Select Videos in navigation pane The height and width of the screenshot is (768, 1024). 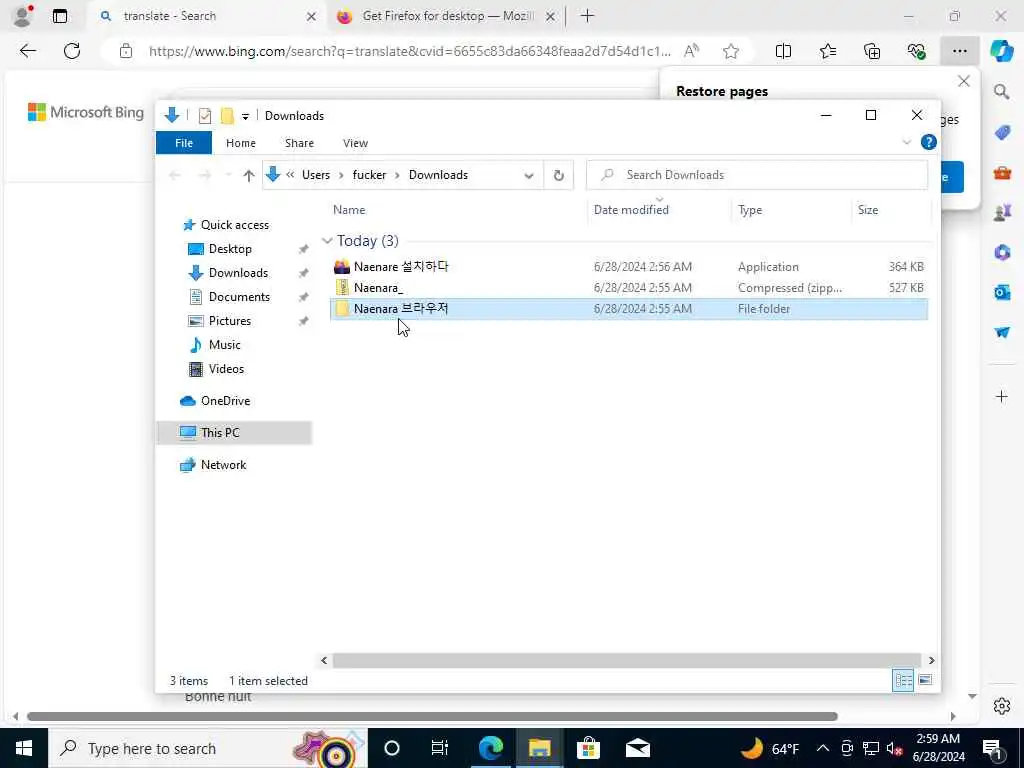click(x=226, y=369)
